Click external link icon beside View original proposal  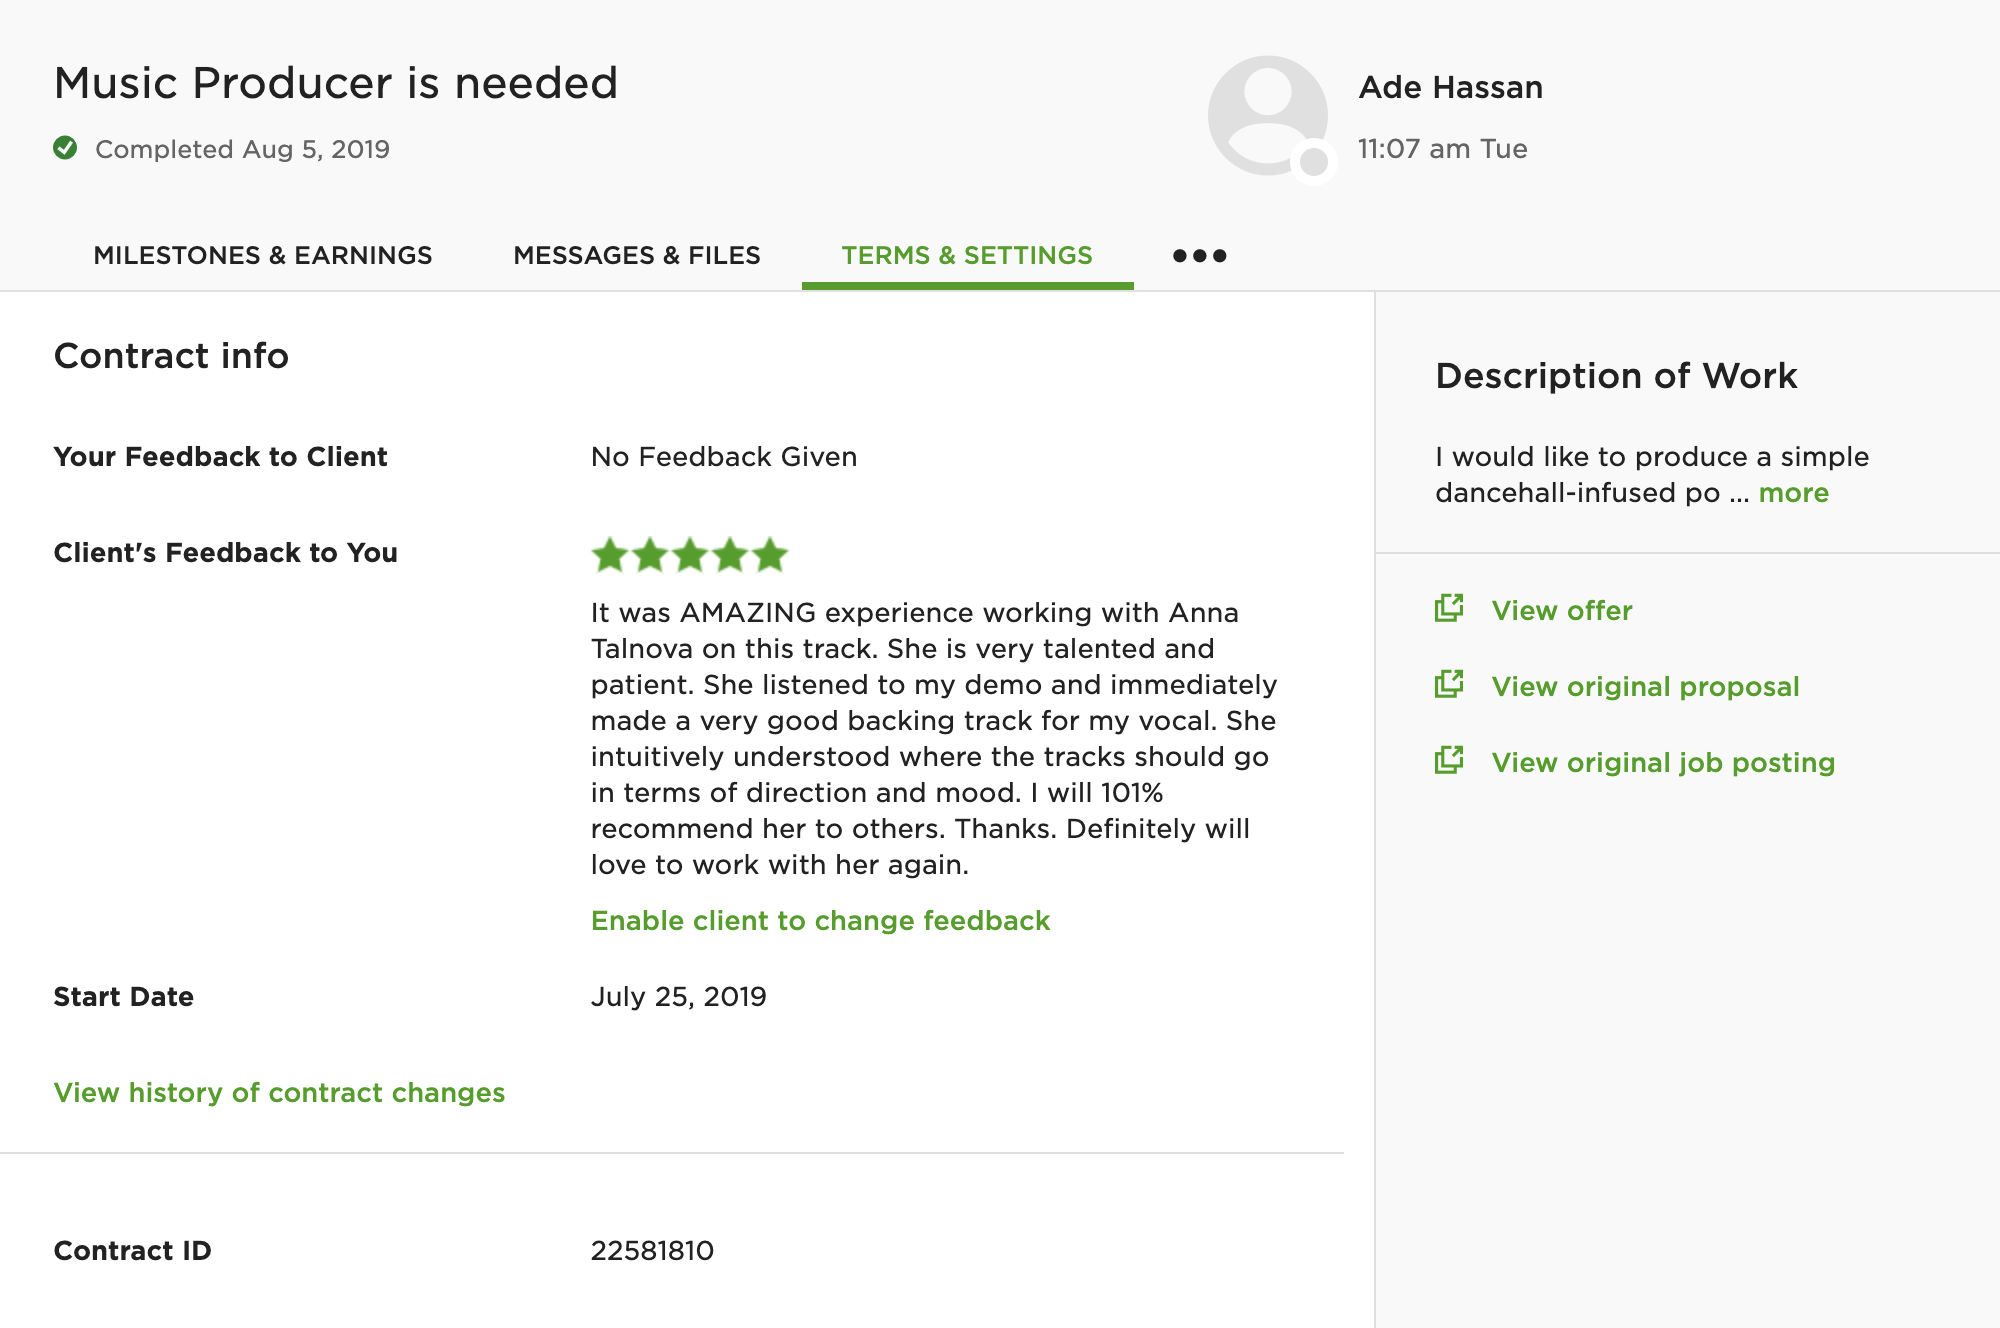(1449, 684)
